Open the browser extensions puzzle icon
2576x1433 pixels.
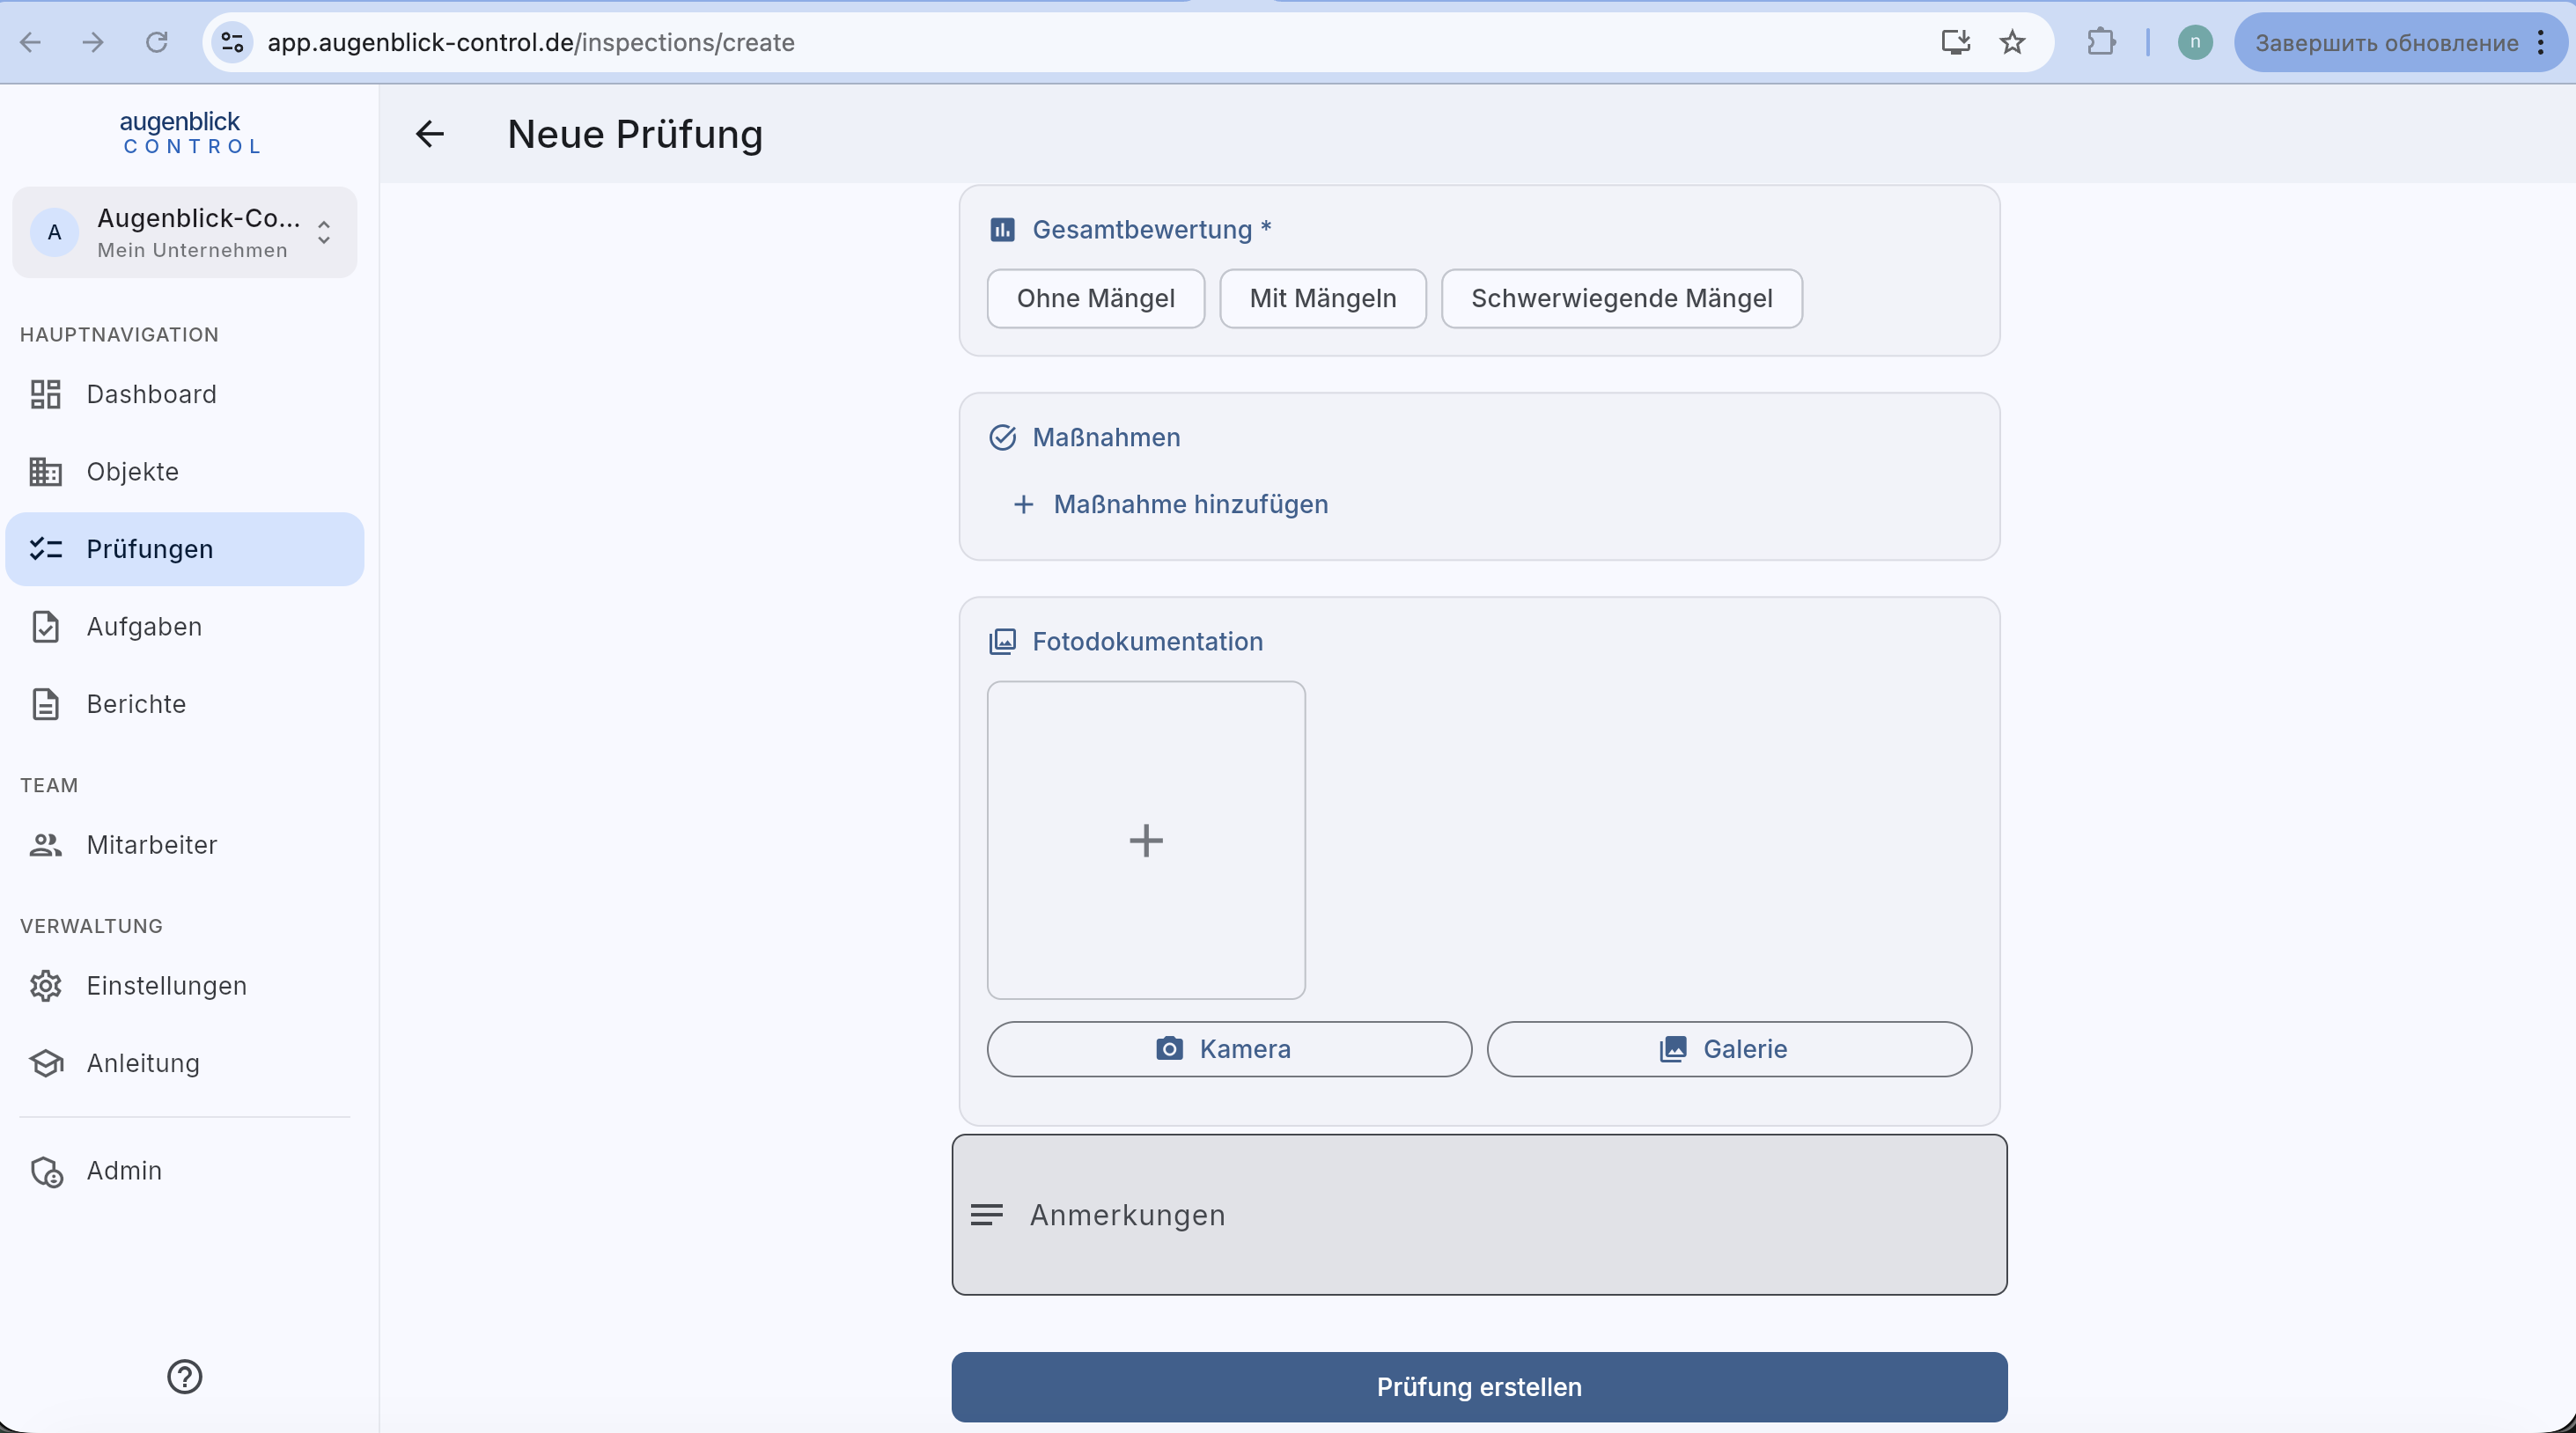click(x=2101, y=42)
